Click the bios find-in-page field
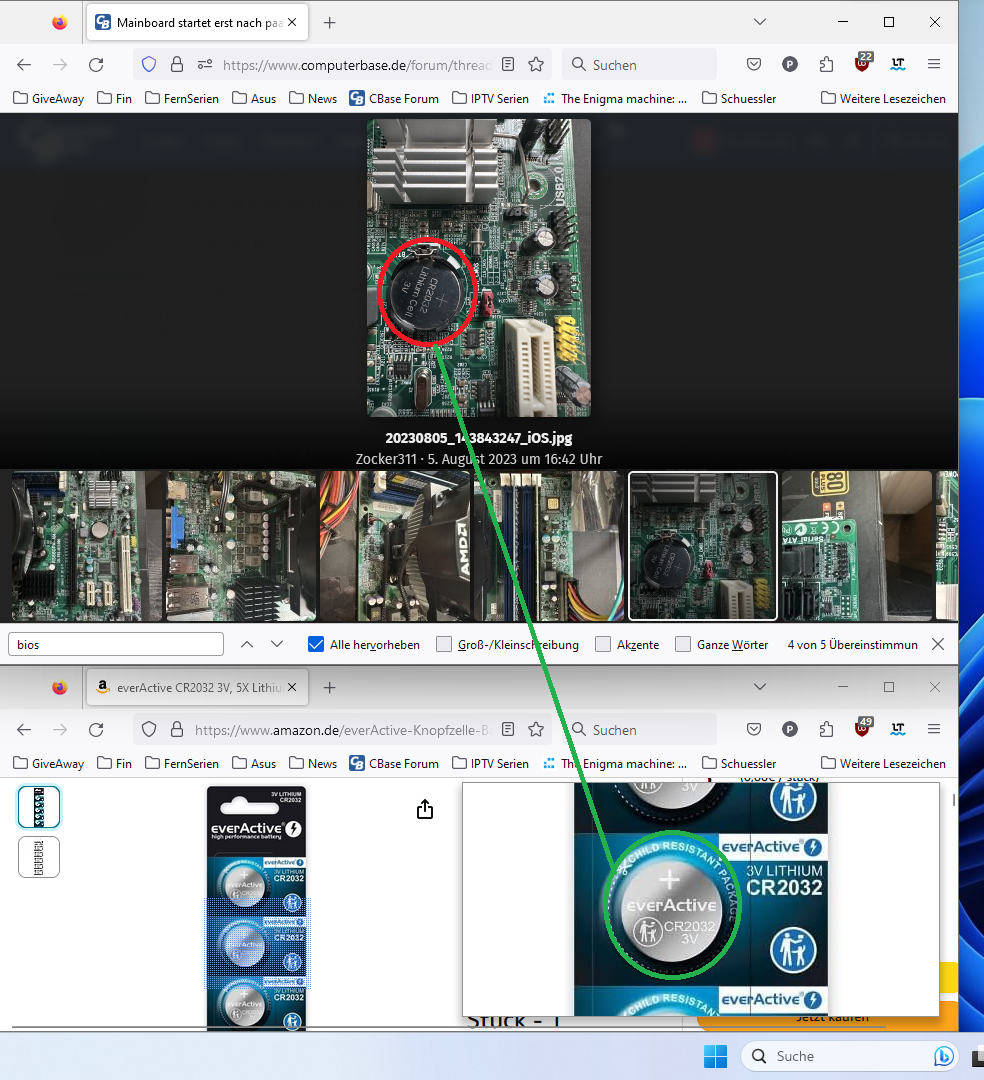Screen dimensions: 984x1080 (x=116, y=645)
